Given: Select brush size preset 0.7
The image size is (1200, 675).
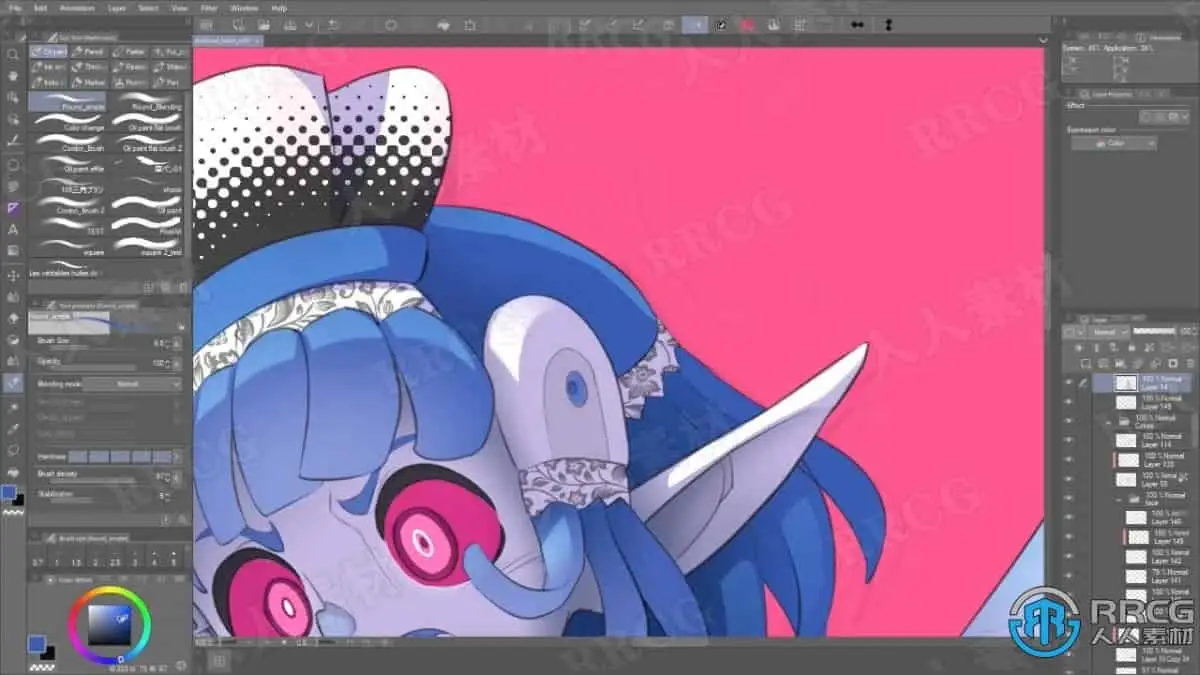Looking at the screenshot, I should pos(37,558).
